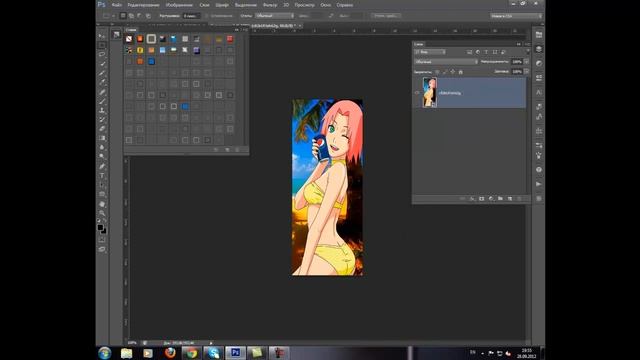
Task: Select the Quick Selection tool
Action: point(102,64)
